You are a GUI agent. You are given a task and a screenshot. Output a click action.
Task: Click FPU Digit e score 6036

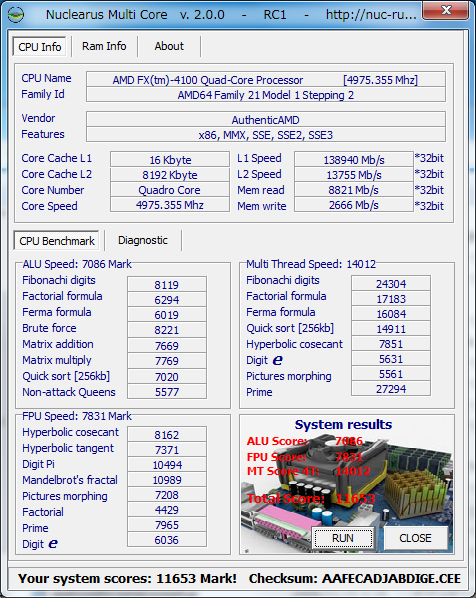(x=167, y=540)
